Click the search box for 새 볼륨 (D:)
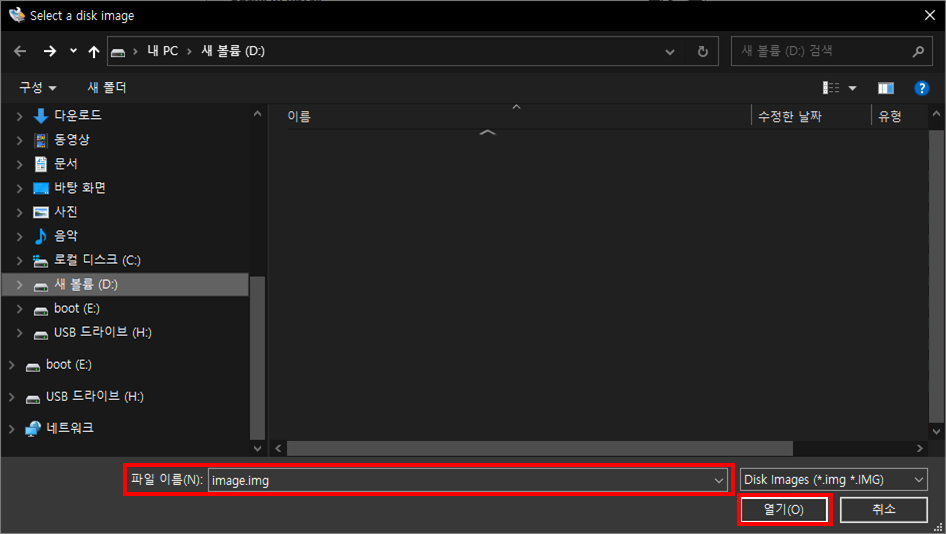The height and width of the screenshot is (534, 946). tap(831, 51)
